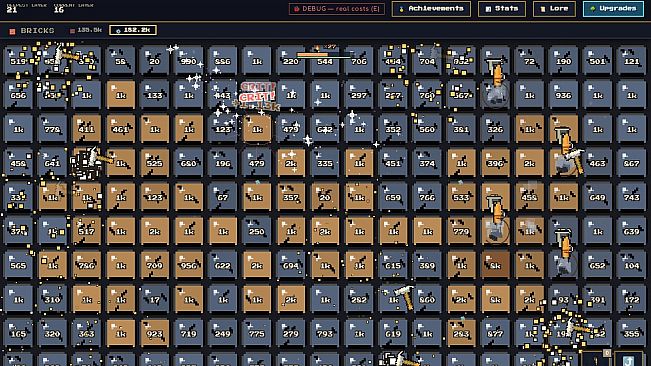Click the exclamation slot with 0 badge
This screenshot has height=366, width=651.
coord(596,359)
